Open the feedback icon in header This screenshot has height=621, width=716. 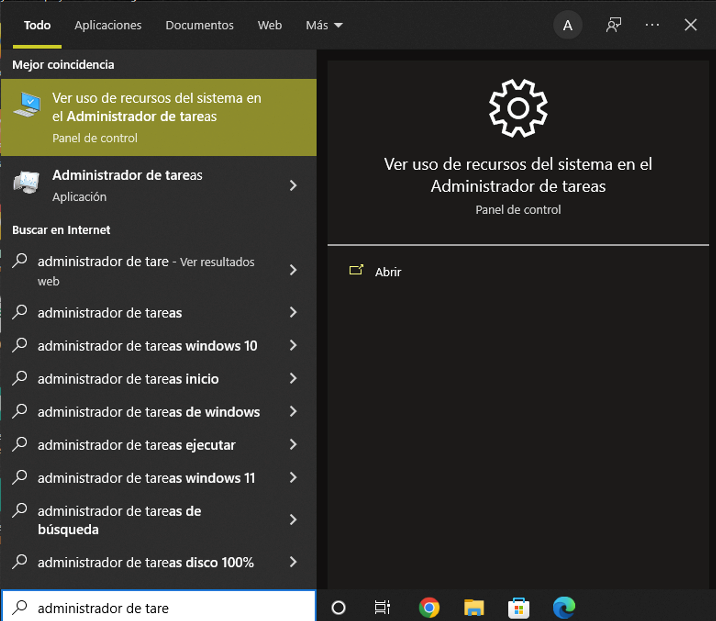coord(613,25)
